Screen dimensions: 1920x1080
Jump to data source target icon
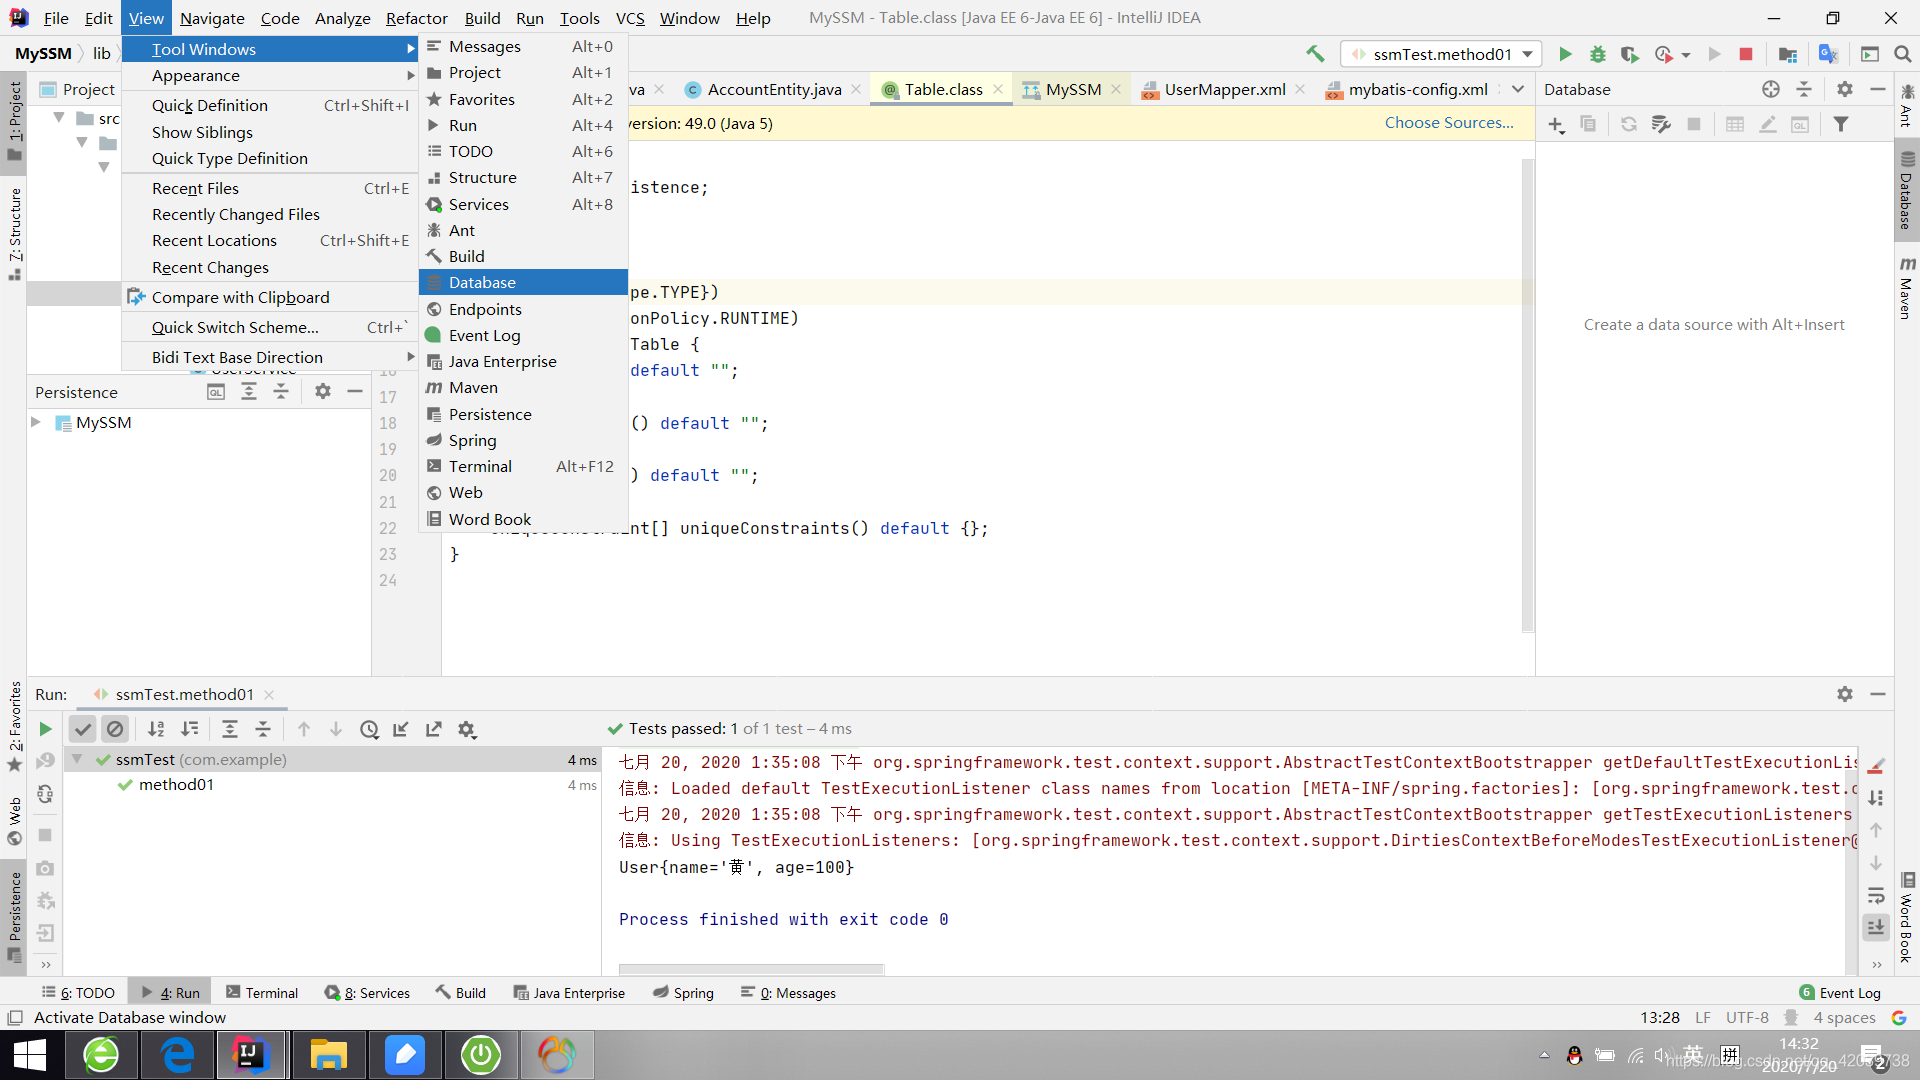click(1771, 89)
